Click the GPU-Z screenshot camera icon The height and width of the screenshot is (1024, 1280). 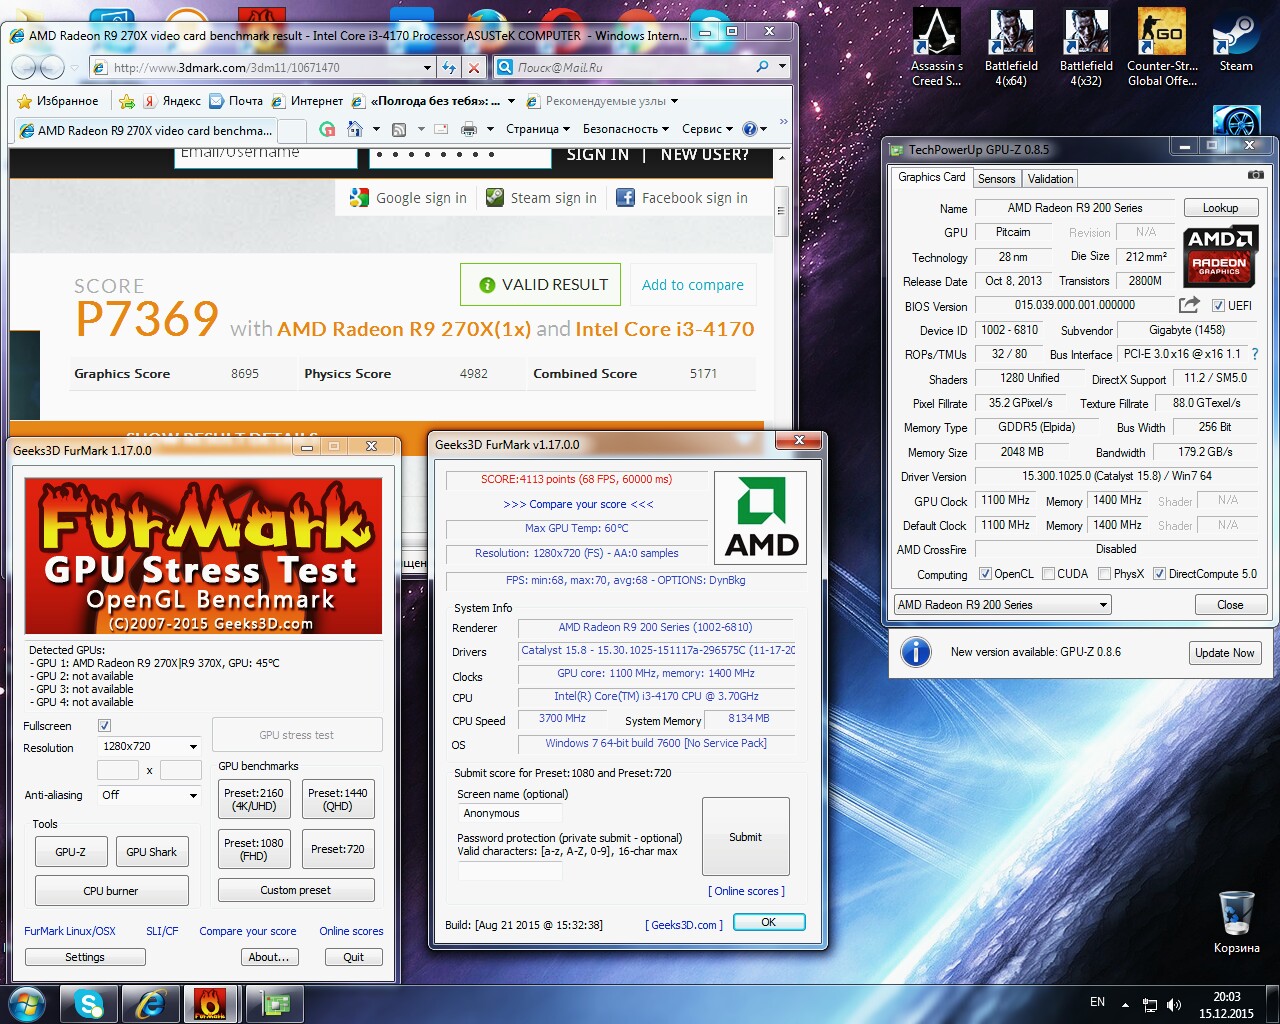pyautogui.click(x=1255, y=175)
